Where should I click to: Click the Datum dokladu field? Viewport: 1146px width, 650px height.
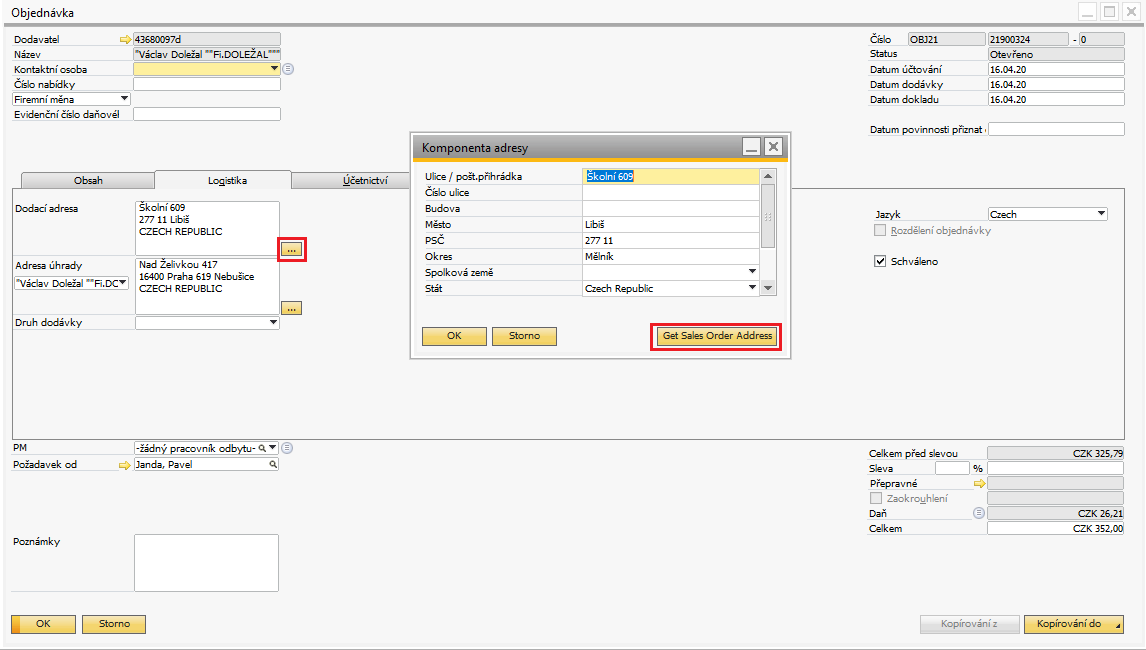(x=1056, y=99)
